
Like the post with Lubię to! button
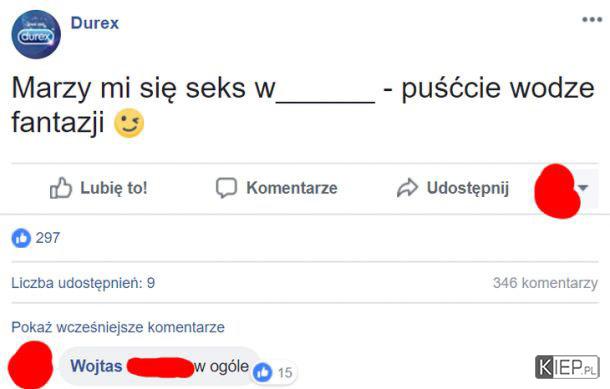[x=98, y=188]
